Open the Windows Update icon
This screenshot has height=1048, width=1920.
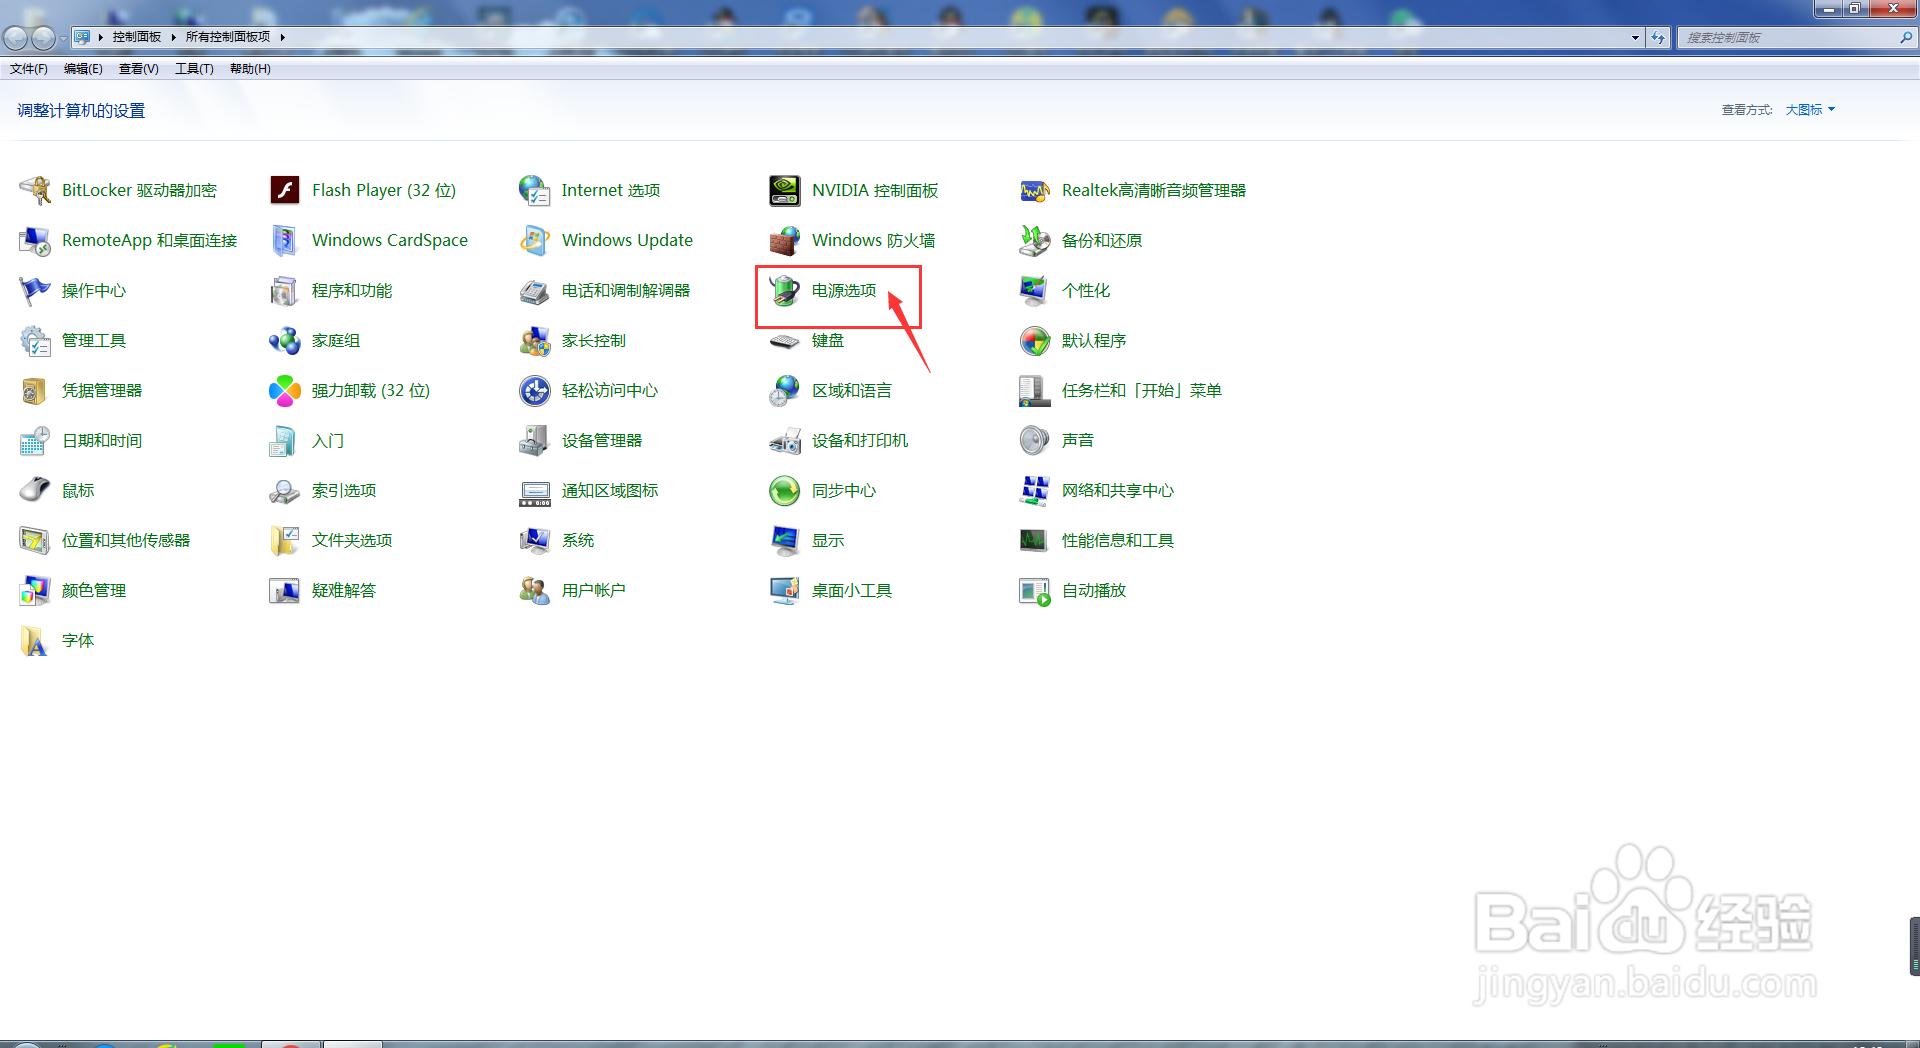535,240
